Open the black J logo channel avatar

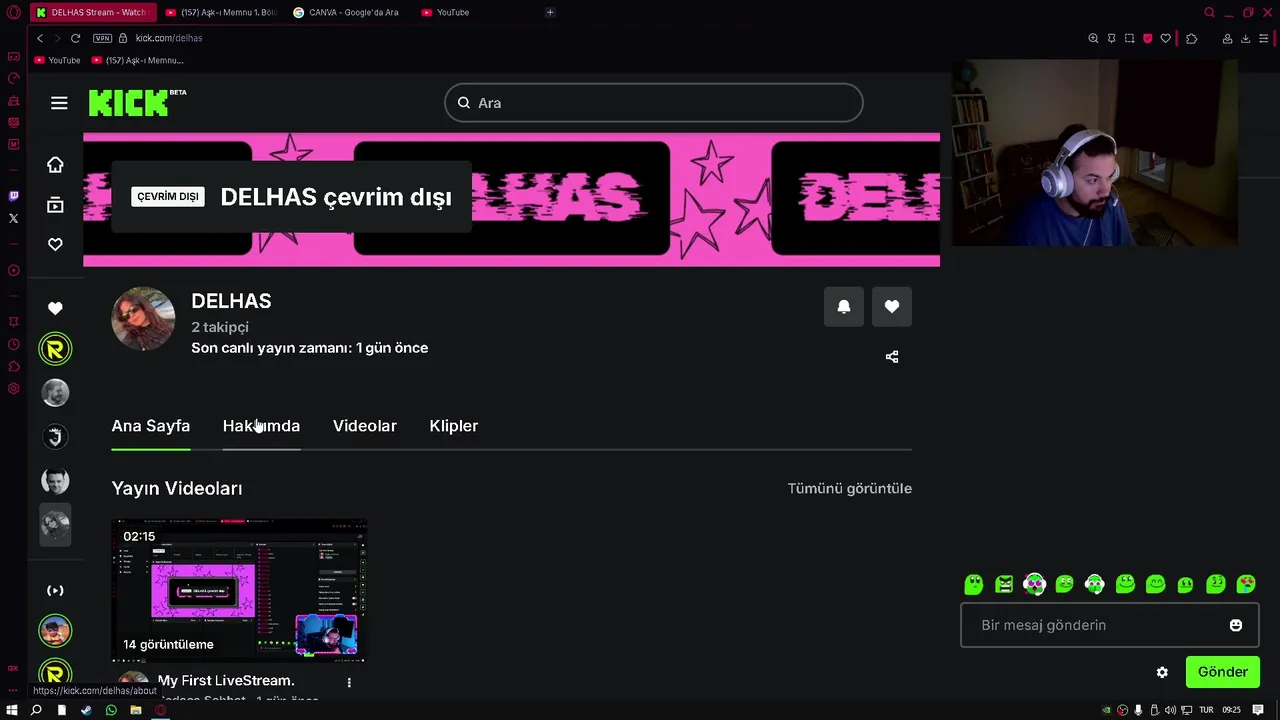coord(55,437)
